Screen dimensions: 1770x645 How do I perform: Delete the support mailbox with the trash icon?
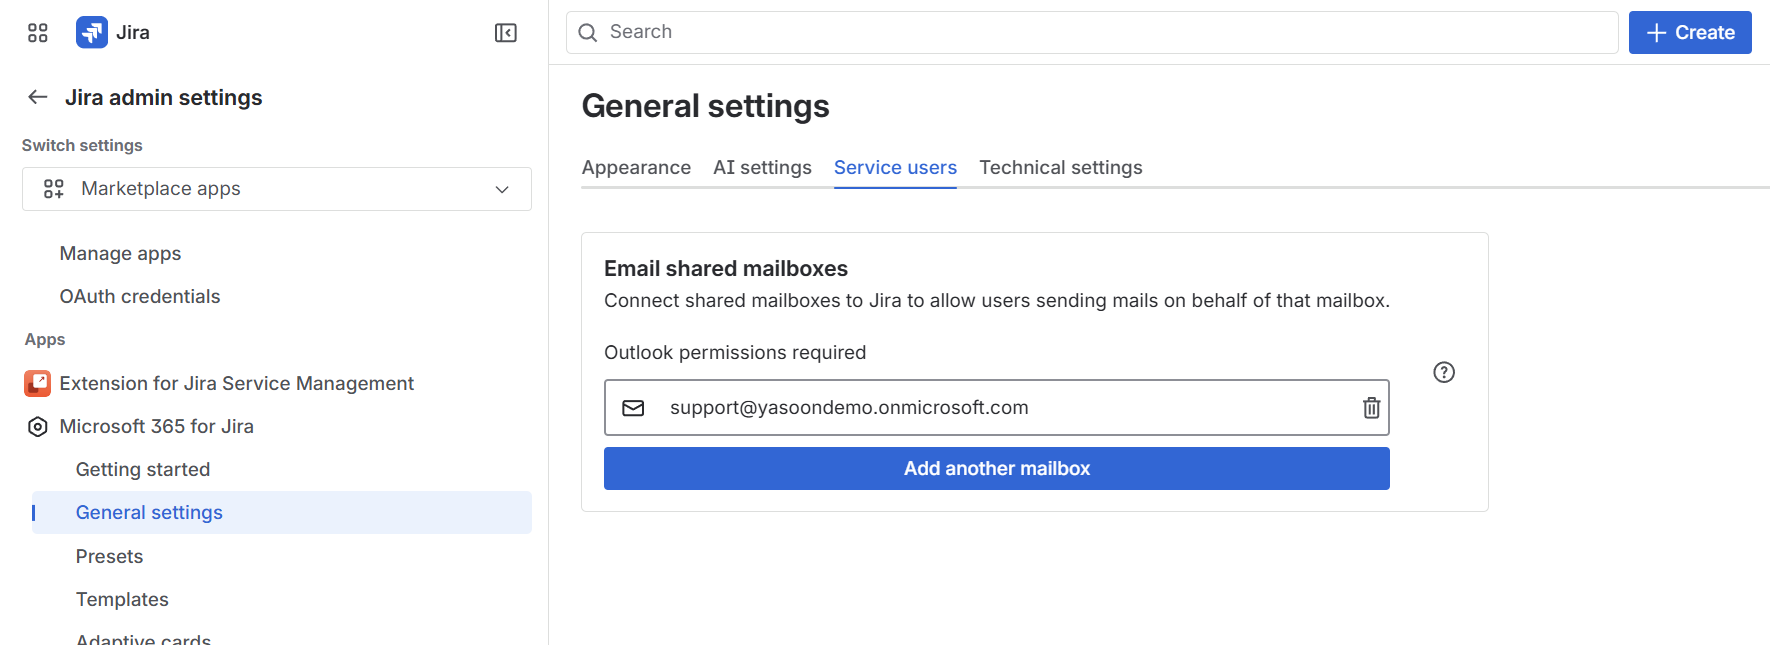pos(1371,408)
